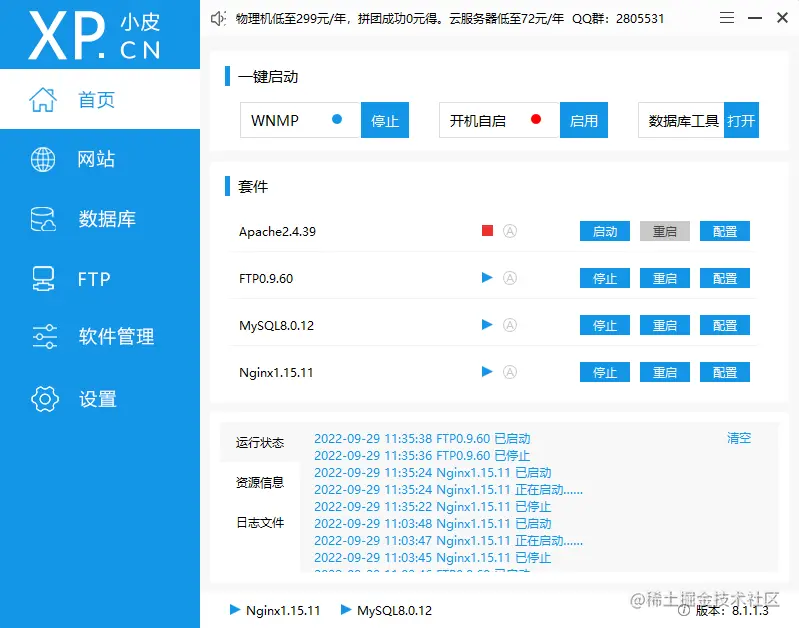799x628 pixels.
Task: Open 配置 for FTP0.9.60
Action: (x=725, y=278)
